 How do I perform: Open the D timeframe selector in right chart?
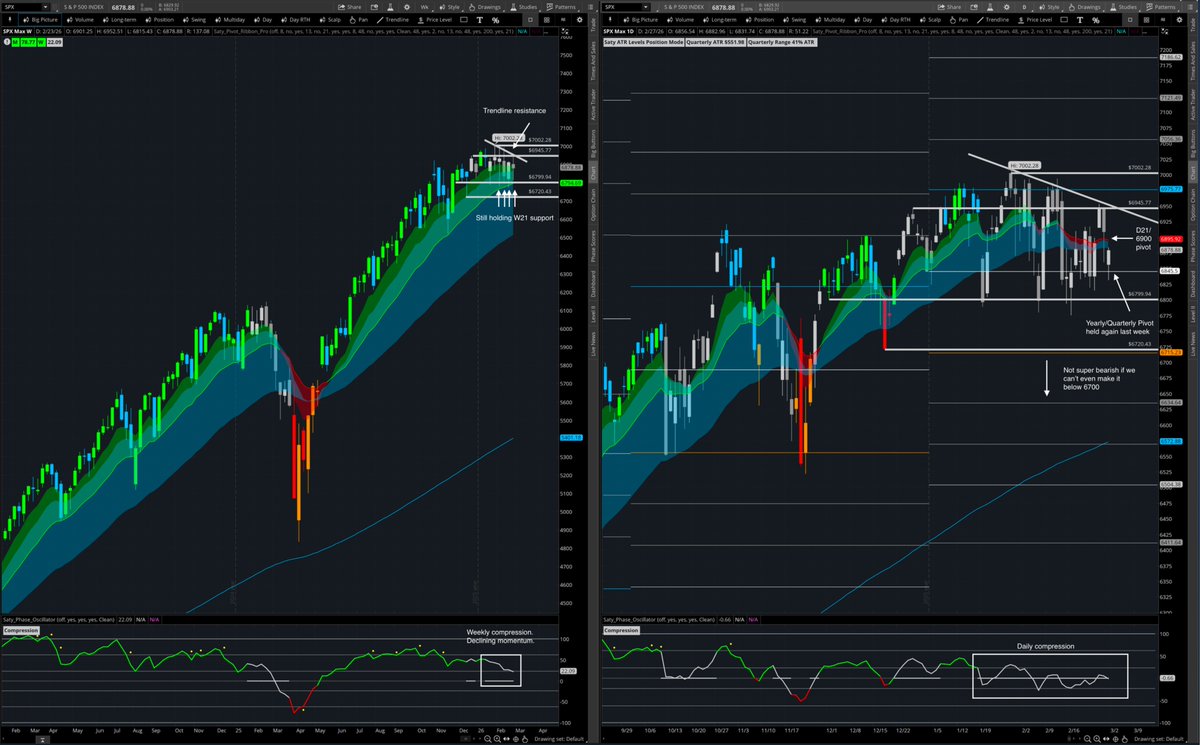point(1026,7)
